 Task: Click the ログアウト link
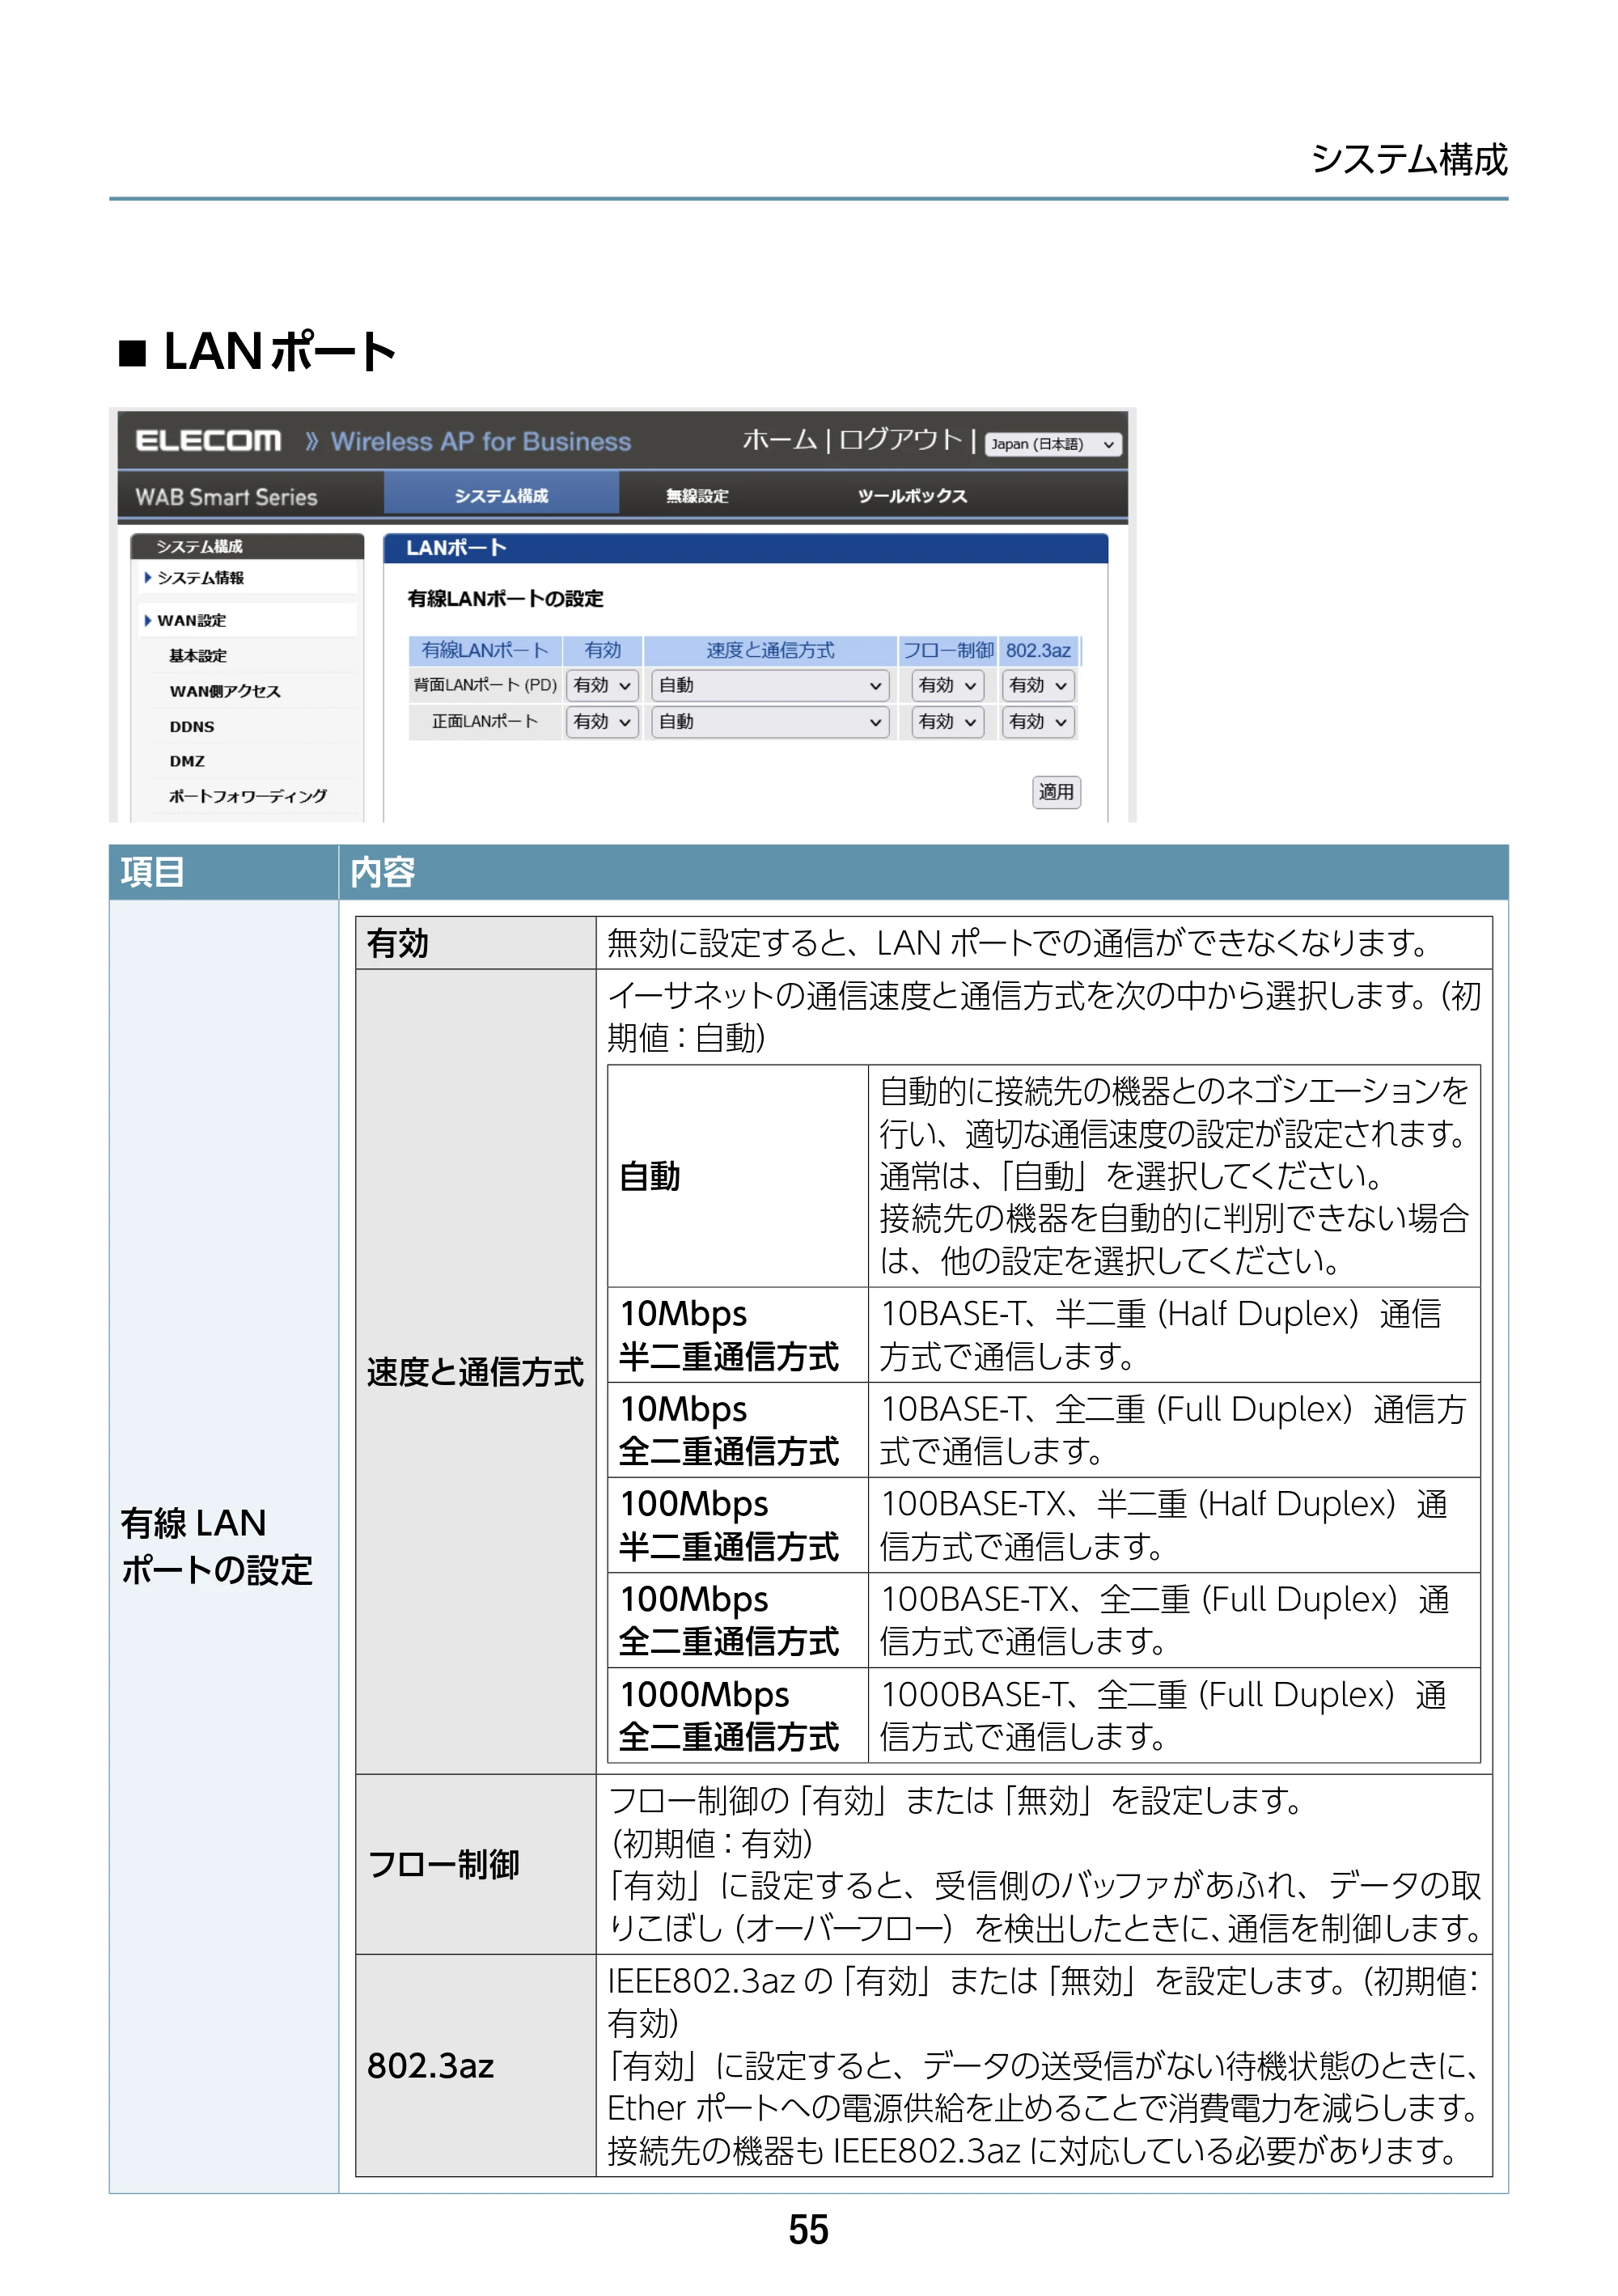(900, 440)
